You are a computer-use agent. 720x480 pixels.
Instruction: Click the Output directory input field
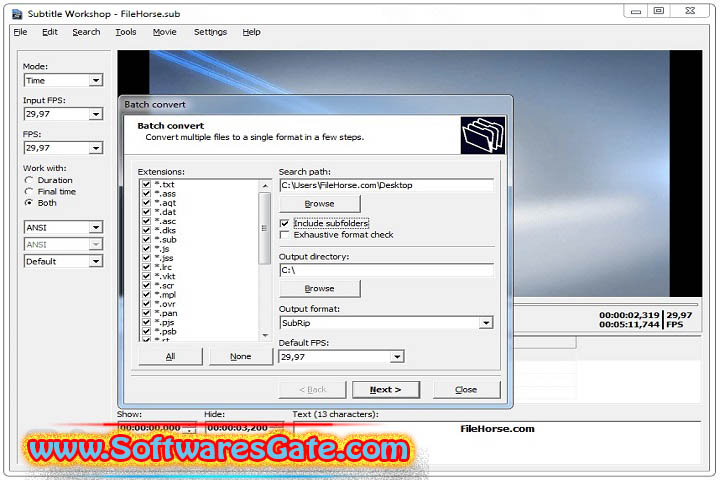[x=386, y=270]
